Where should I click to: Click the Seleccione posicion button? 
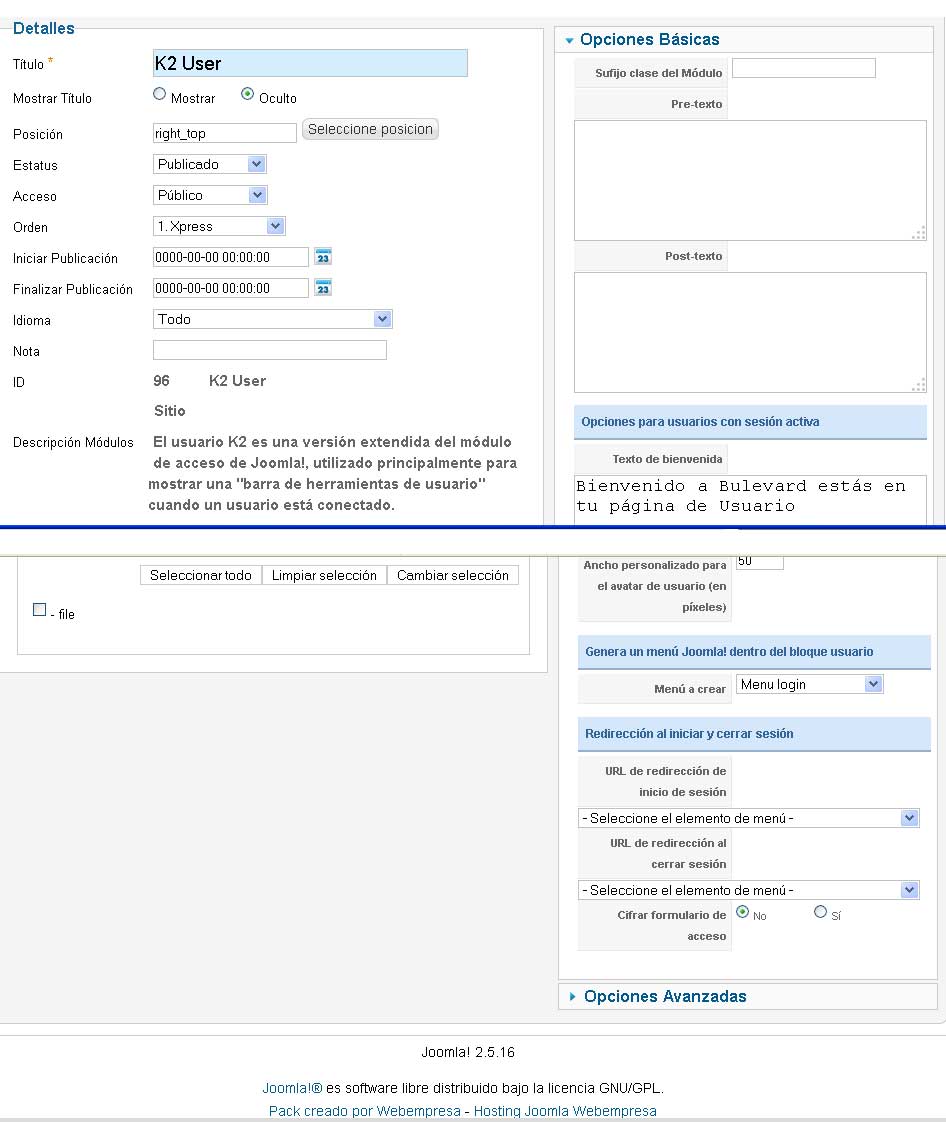coord(370,130)
